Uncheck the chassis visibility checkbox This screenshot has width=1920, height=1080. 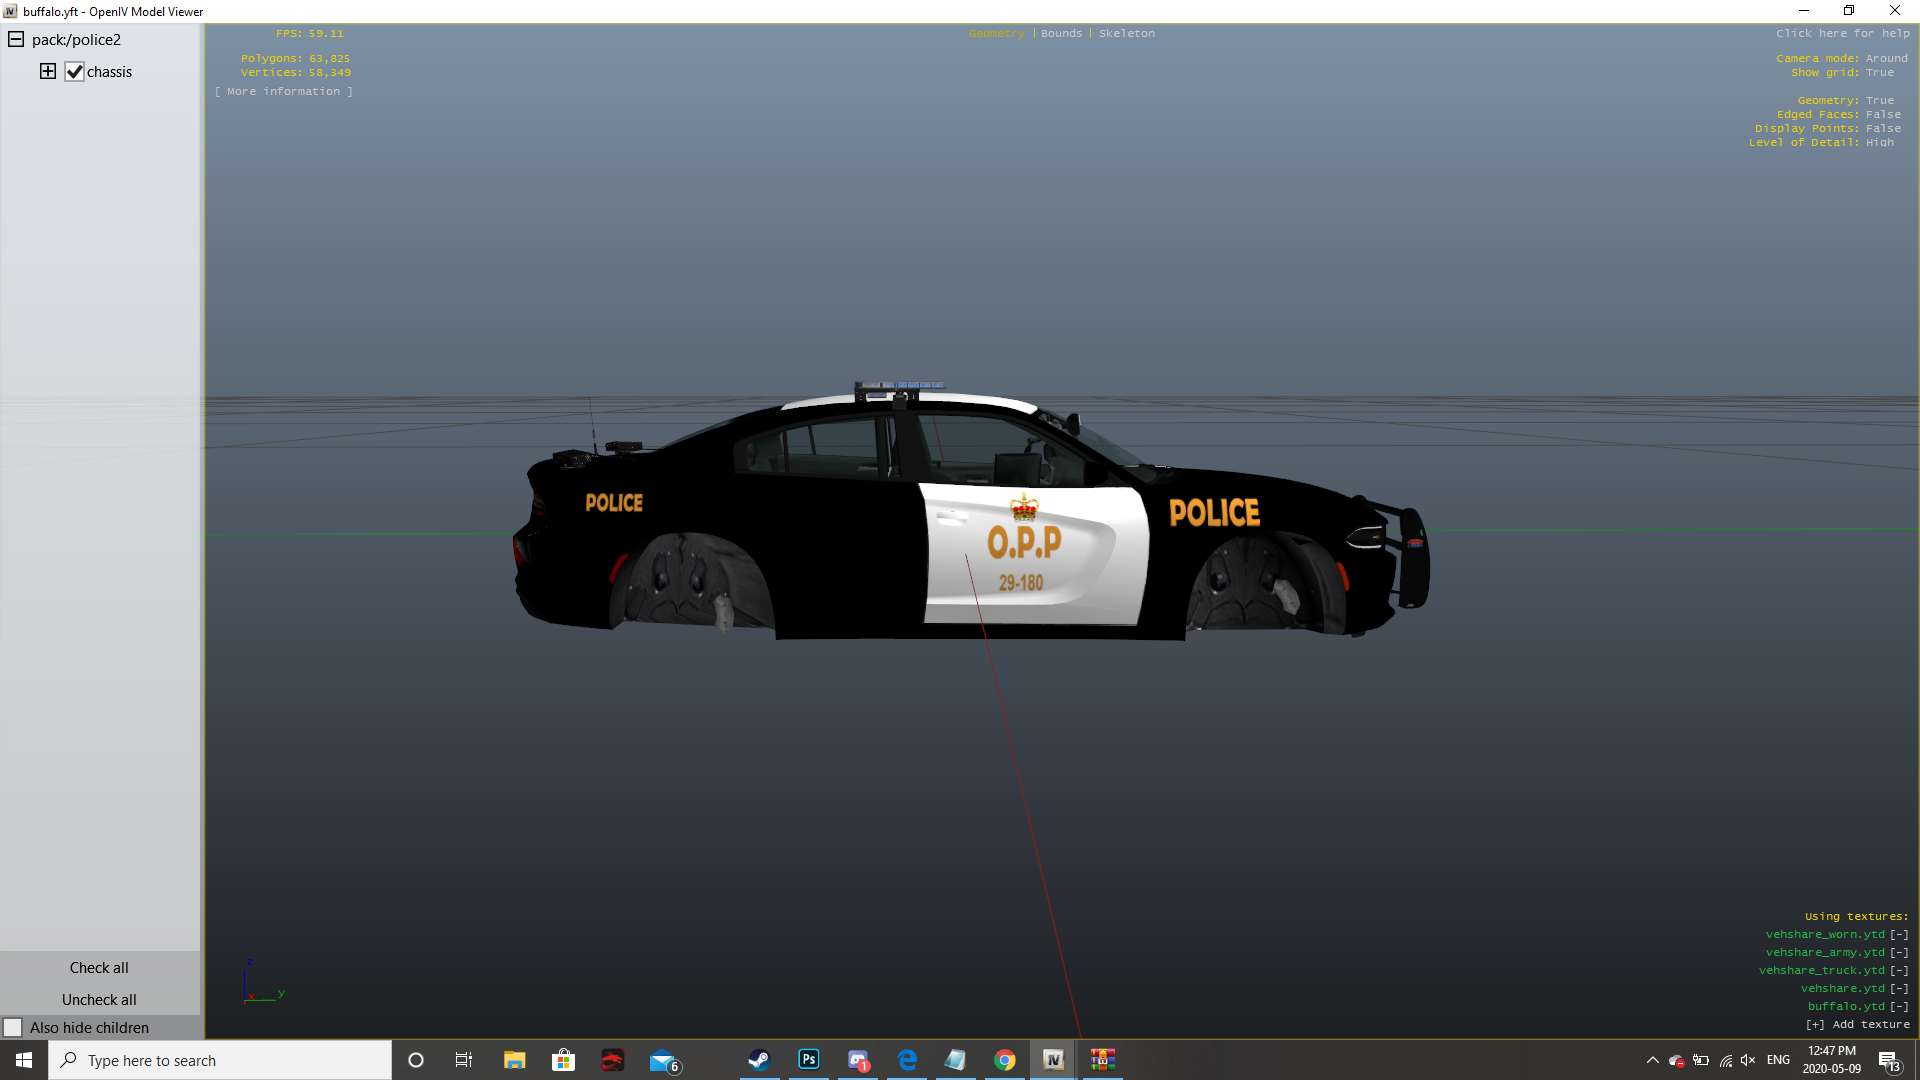(75, 72)
